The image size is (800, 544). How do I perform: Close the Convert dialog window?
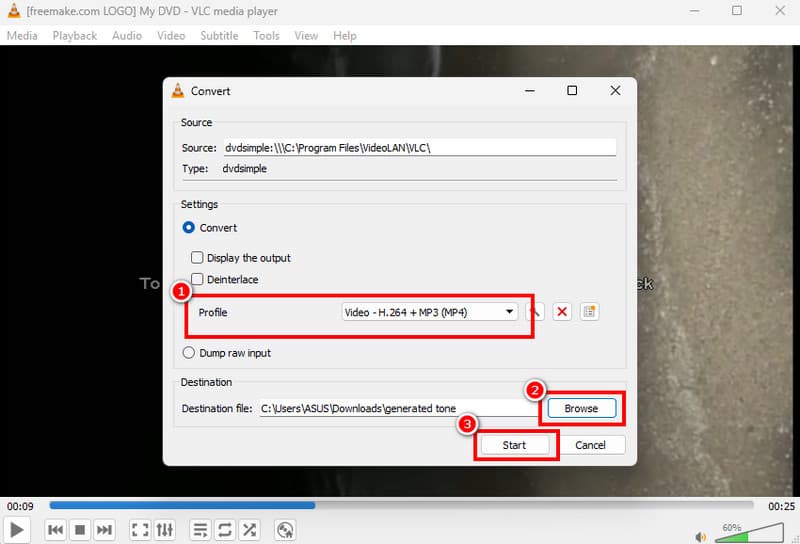tap(615, 91)
